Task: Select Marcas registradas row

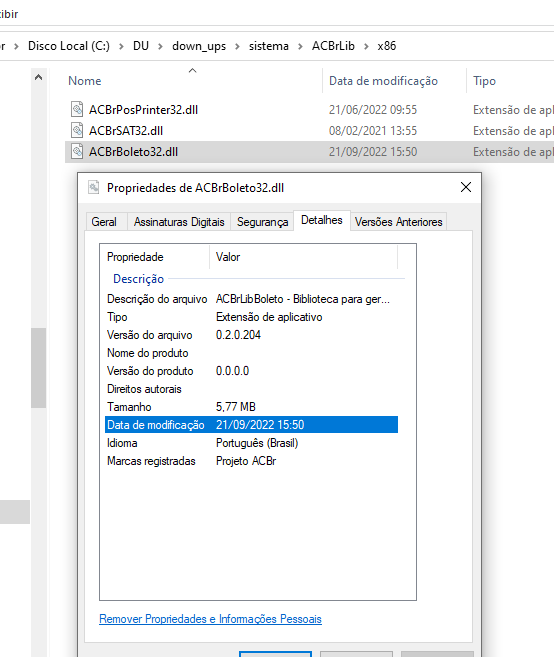Action: [x=251, y=461]
